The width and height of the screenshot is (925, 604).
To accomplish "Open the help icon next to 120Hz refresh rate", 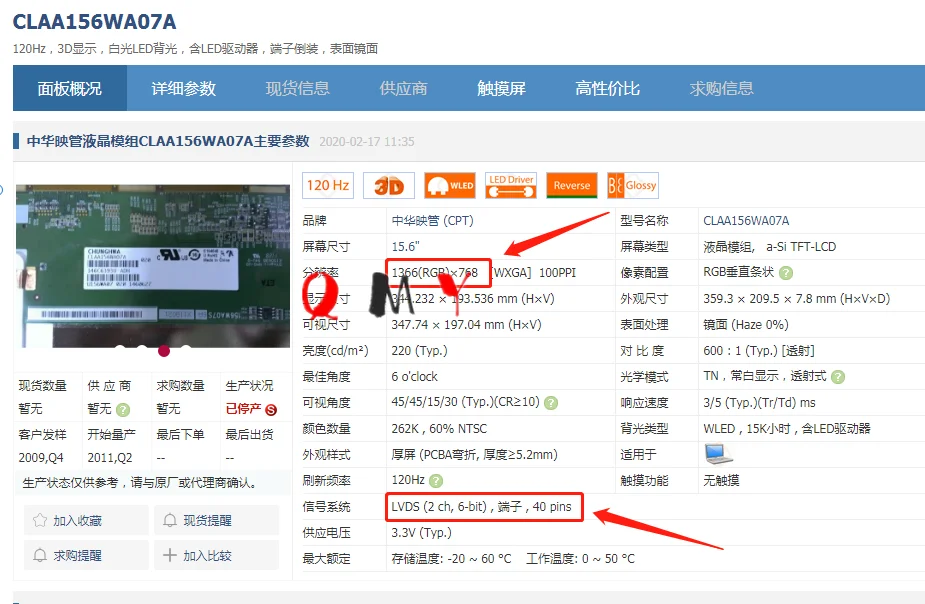I will (436, 481).
